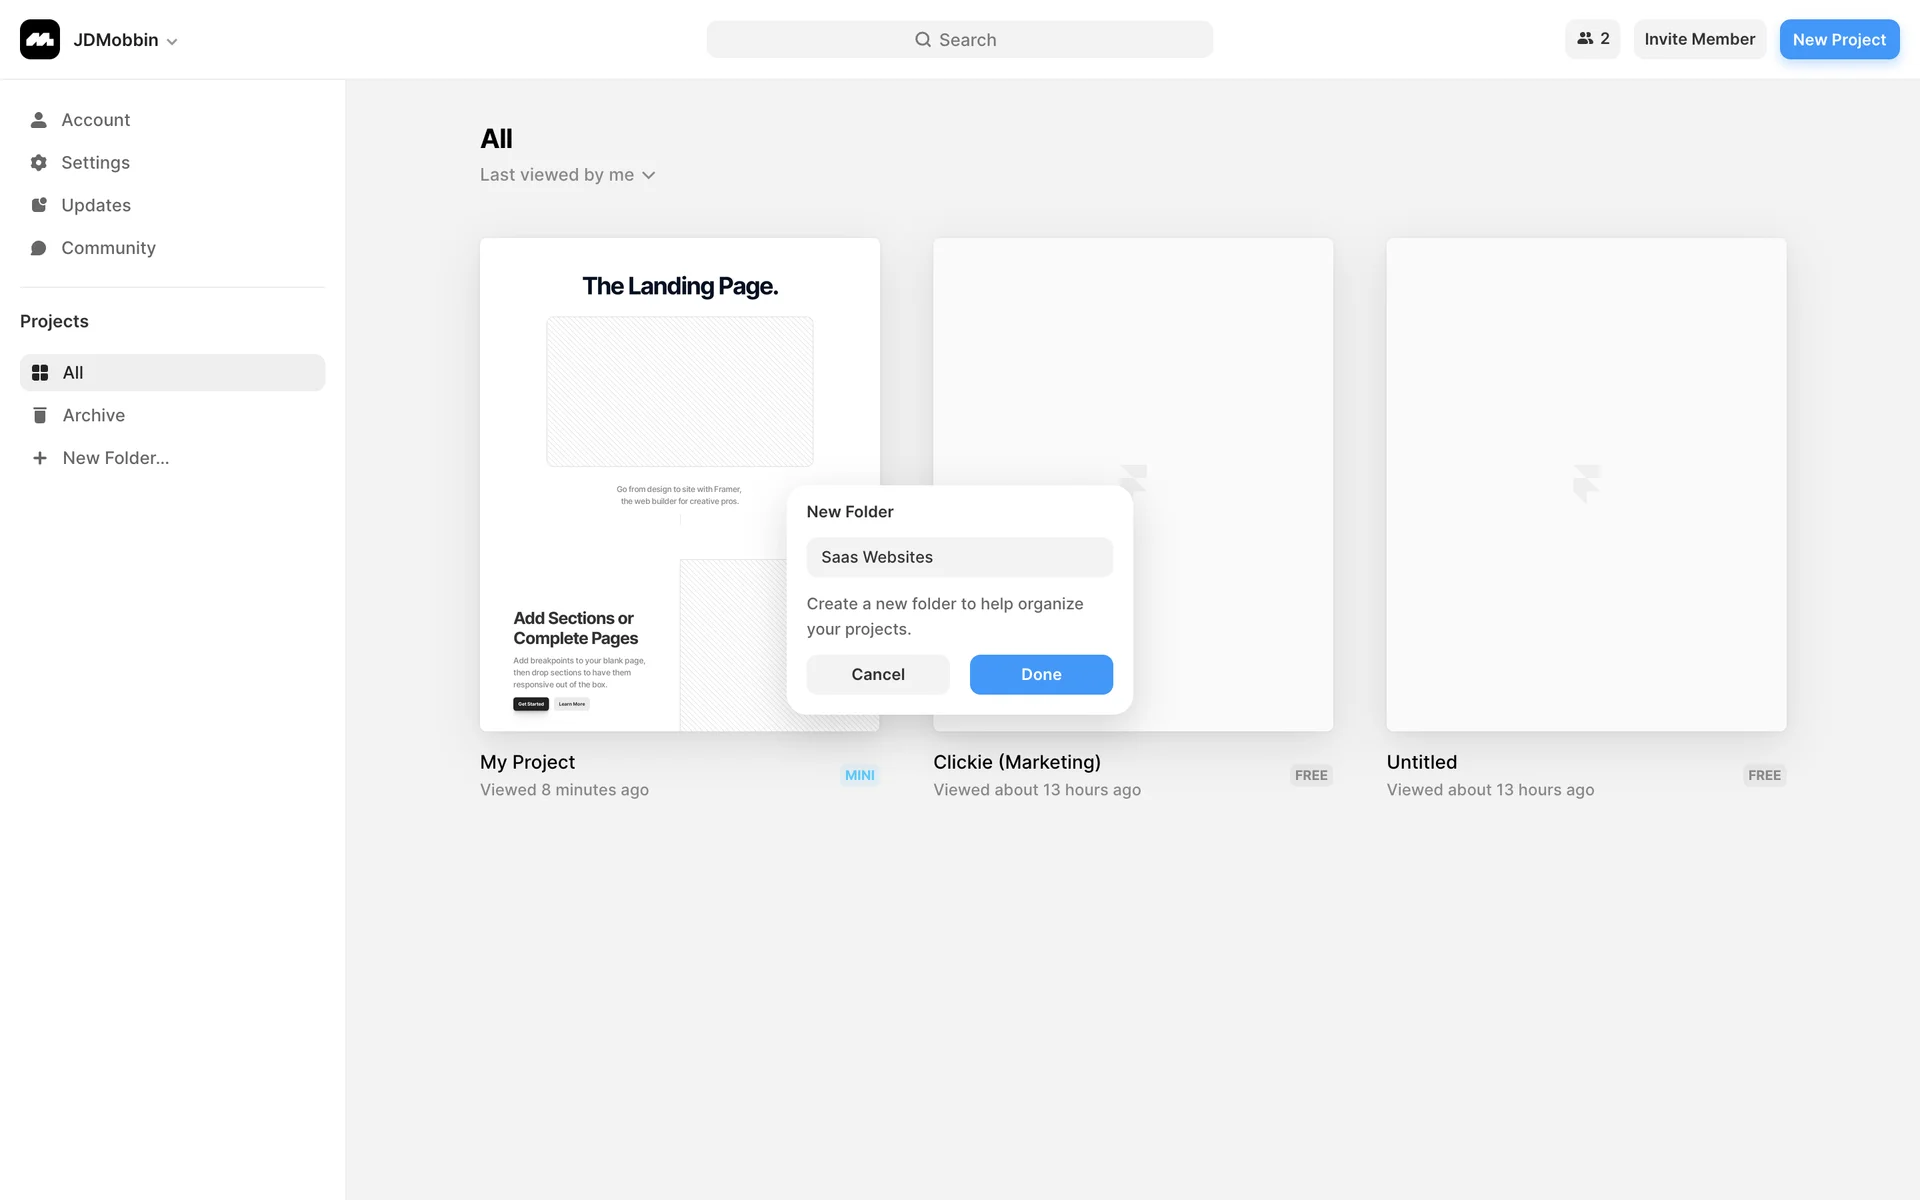Open the 'Last viewed by me' sort dropdown
Image resolution: width=1920 pixels, height=1200 pixels.
pos(567,175)
